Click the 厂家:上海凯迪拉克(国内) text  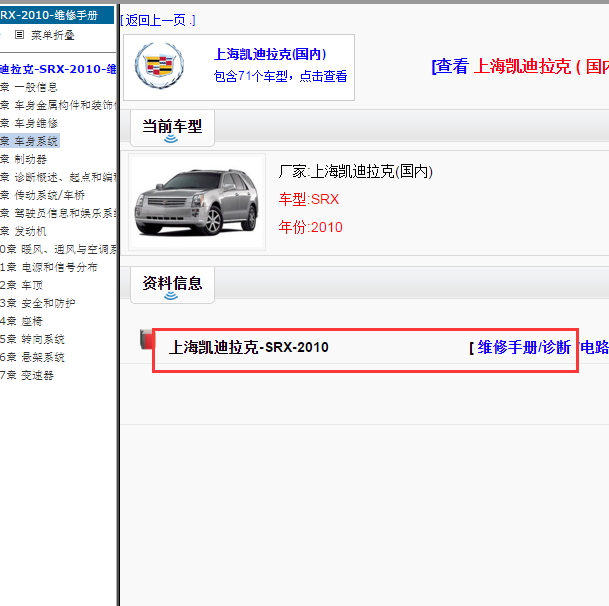point(356,171)
